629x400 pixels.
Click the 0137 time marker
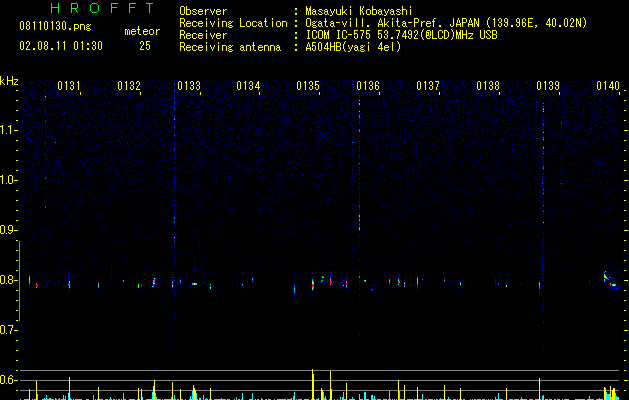[428, 85]
